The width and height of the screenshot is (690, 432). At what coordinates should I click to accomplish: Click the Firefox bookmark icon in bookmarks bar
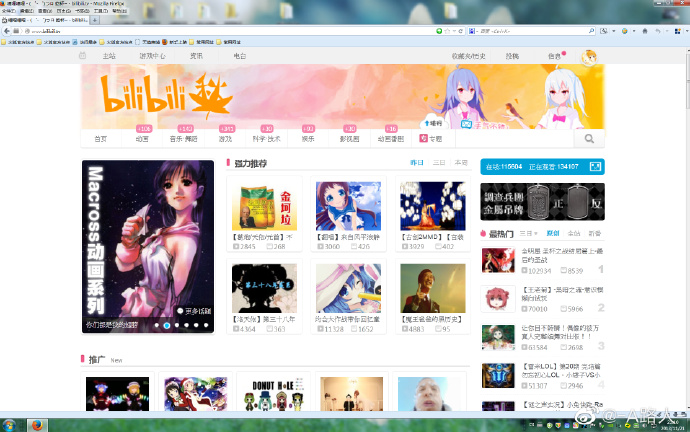click(165, 42)
